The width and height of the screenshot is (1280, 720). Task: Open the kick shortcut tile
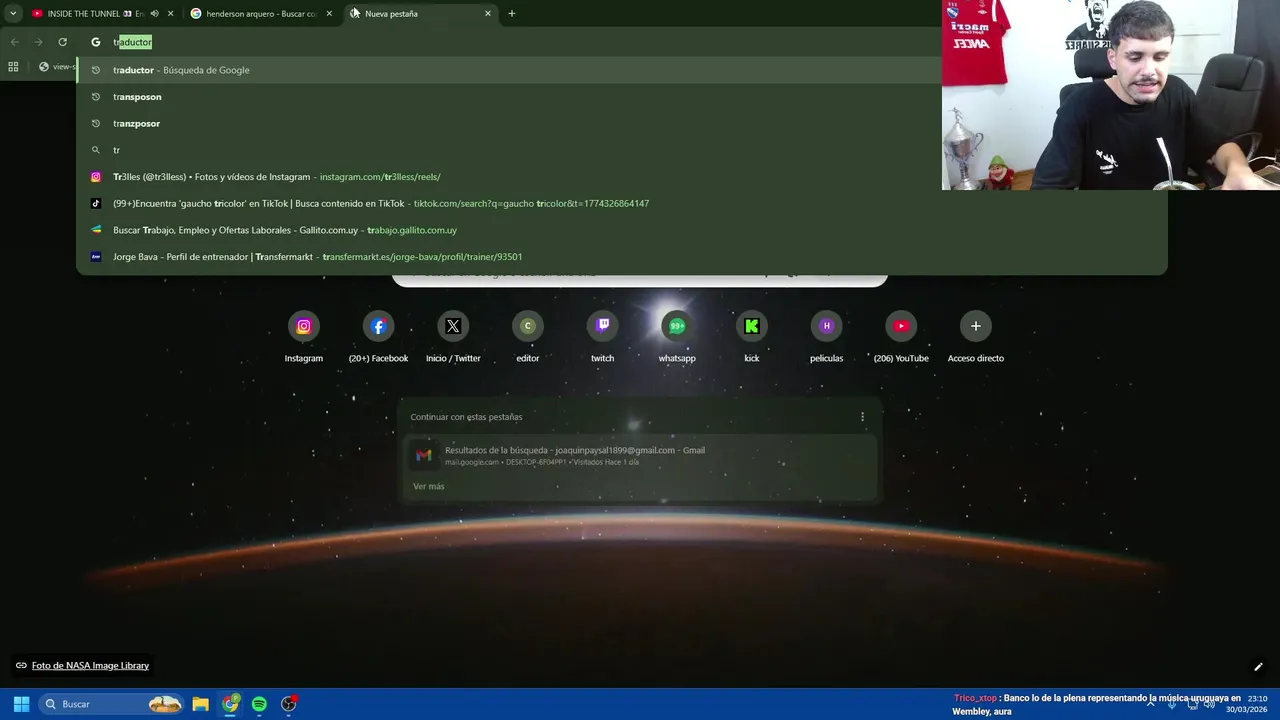(x=752, y=338)
